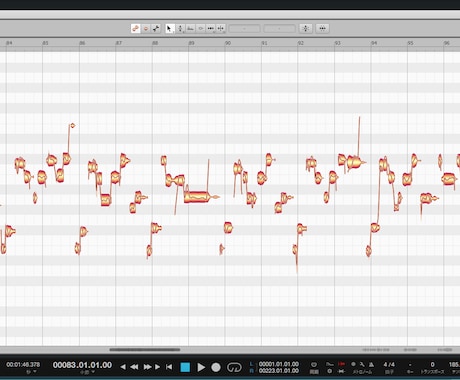The image size is (460, 380).
Task: Select the large blob after bar 93
Action: (x=354, y=162)
